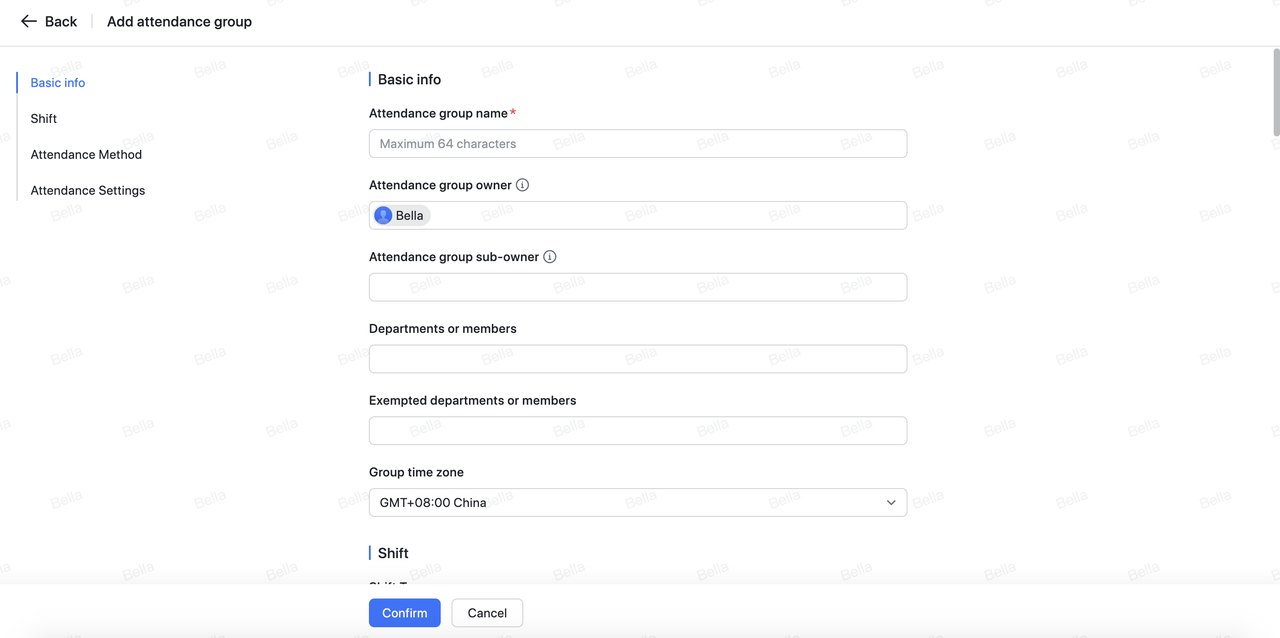
Task: Focus the Attendance group name field
Action: [x=638, y=144]
